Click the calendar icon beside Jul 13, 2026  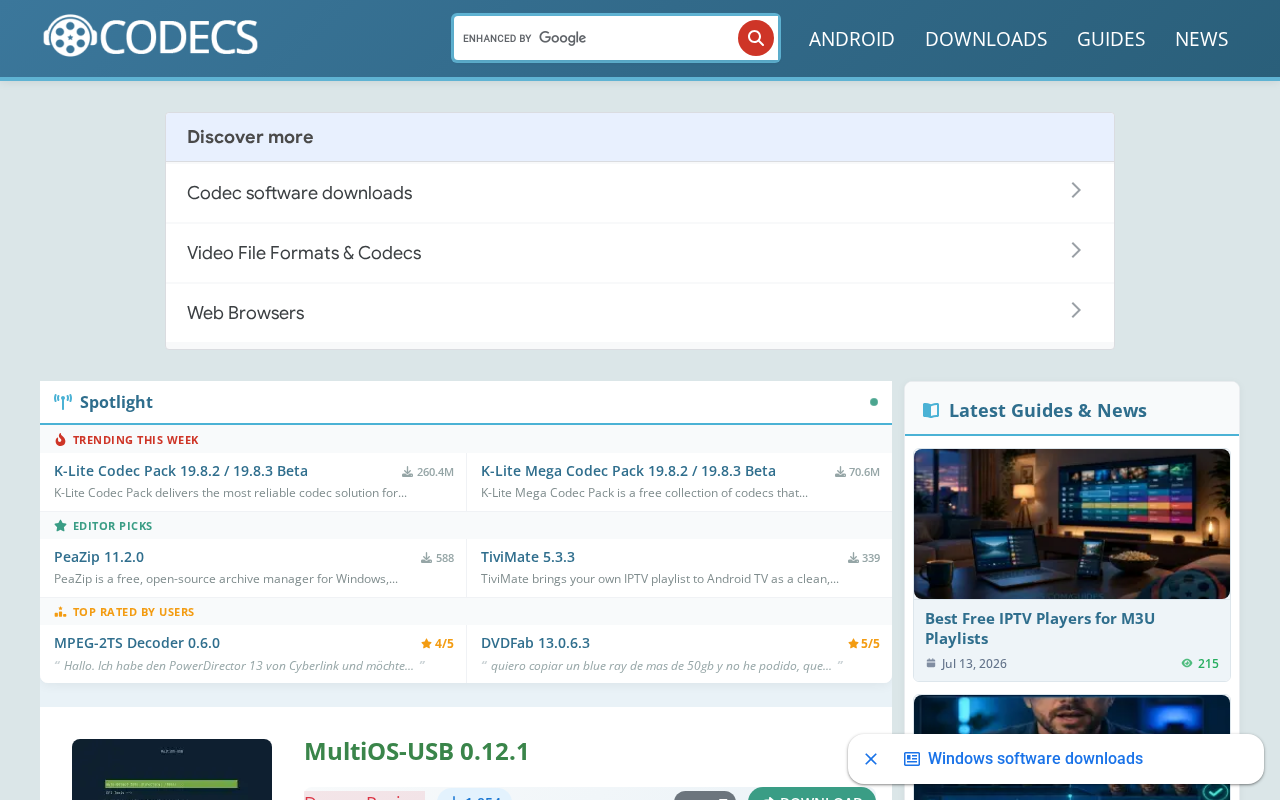tap(931, 663)
